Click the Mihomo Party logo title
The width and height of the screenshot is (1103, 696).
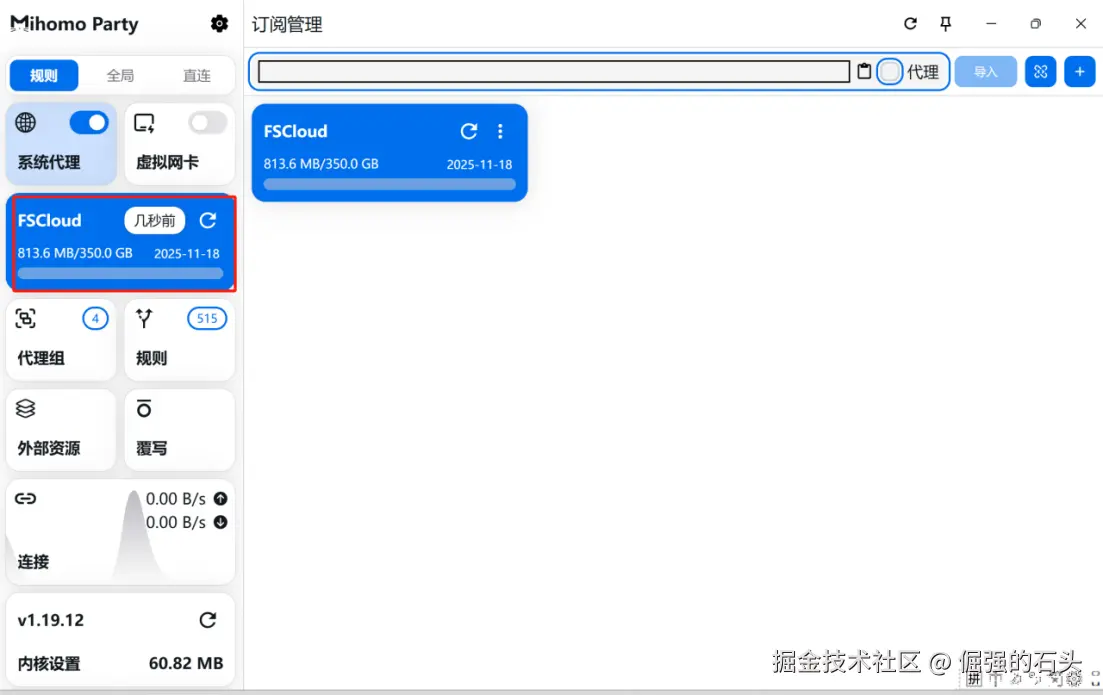pos(75,24)
